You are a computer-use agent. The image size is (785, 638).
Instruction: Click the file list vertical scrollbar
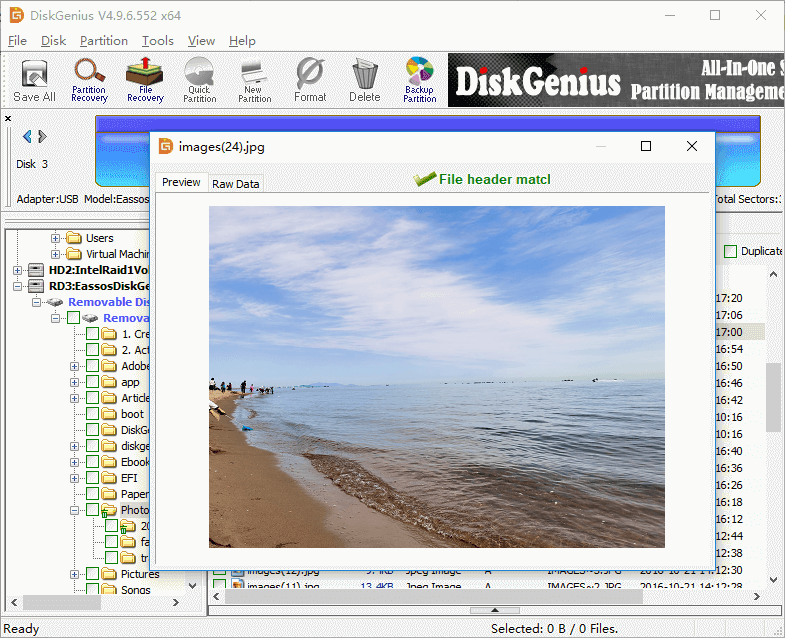point(774,397)
